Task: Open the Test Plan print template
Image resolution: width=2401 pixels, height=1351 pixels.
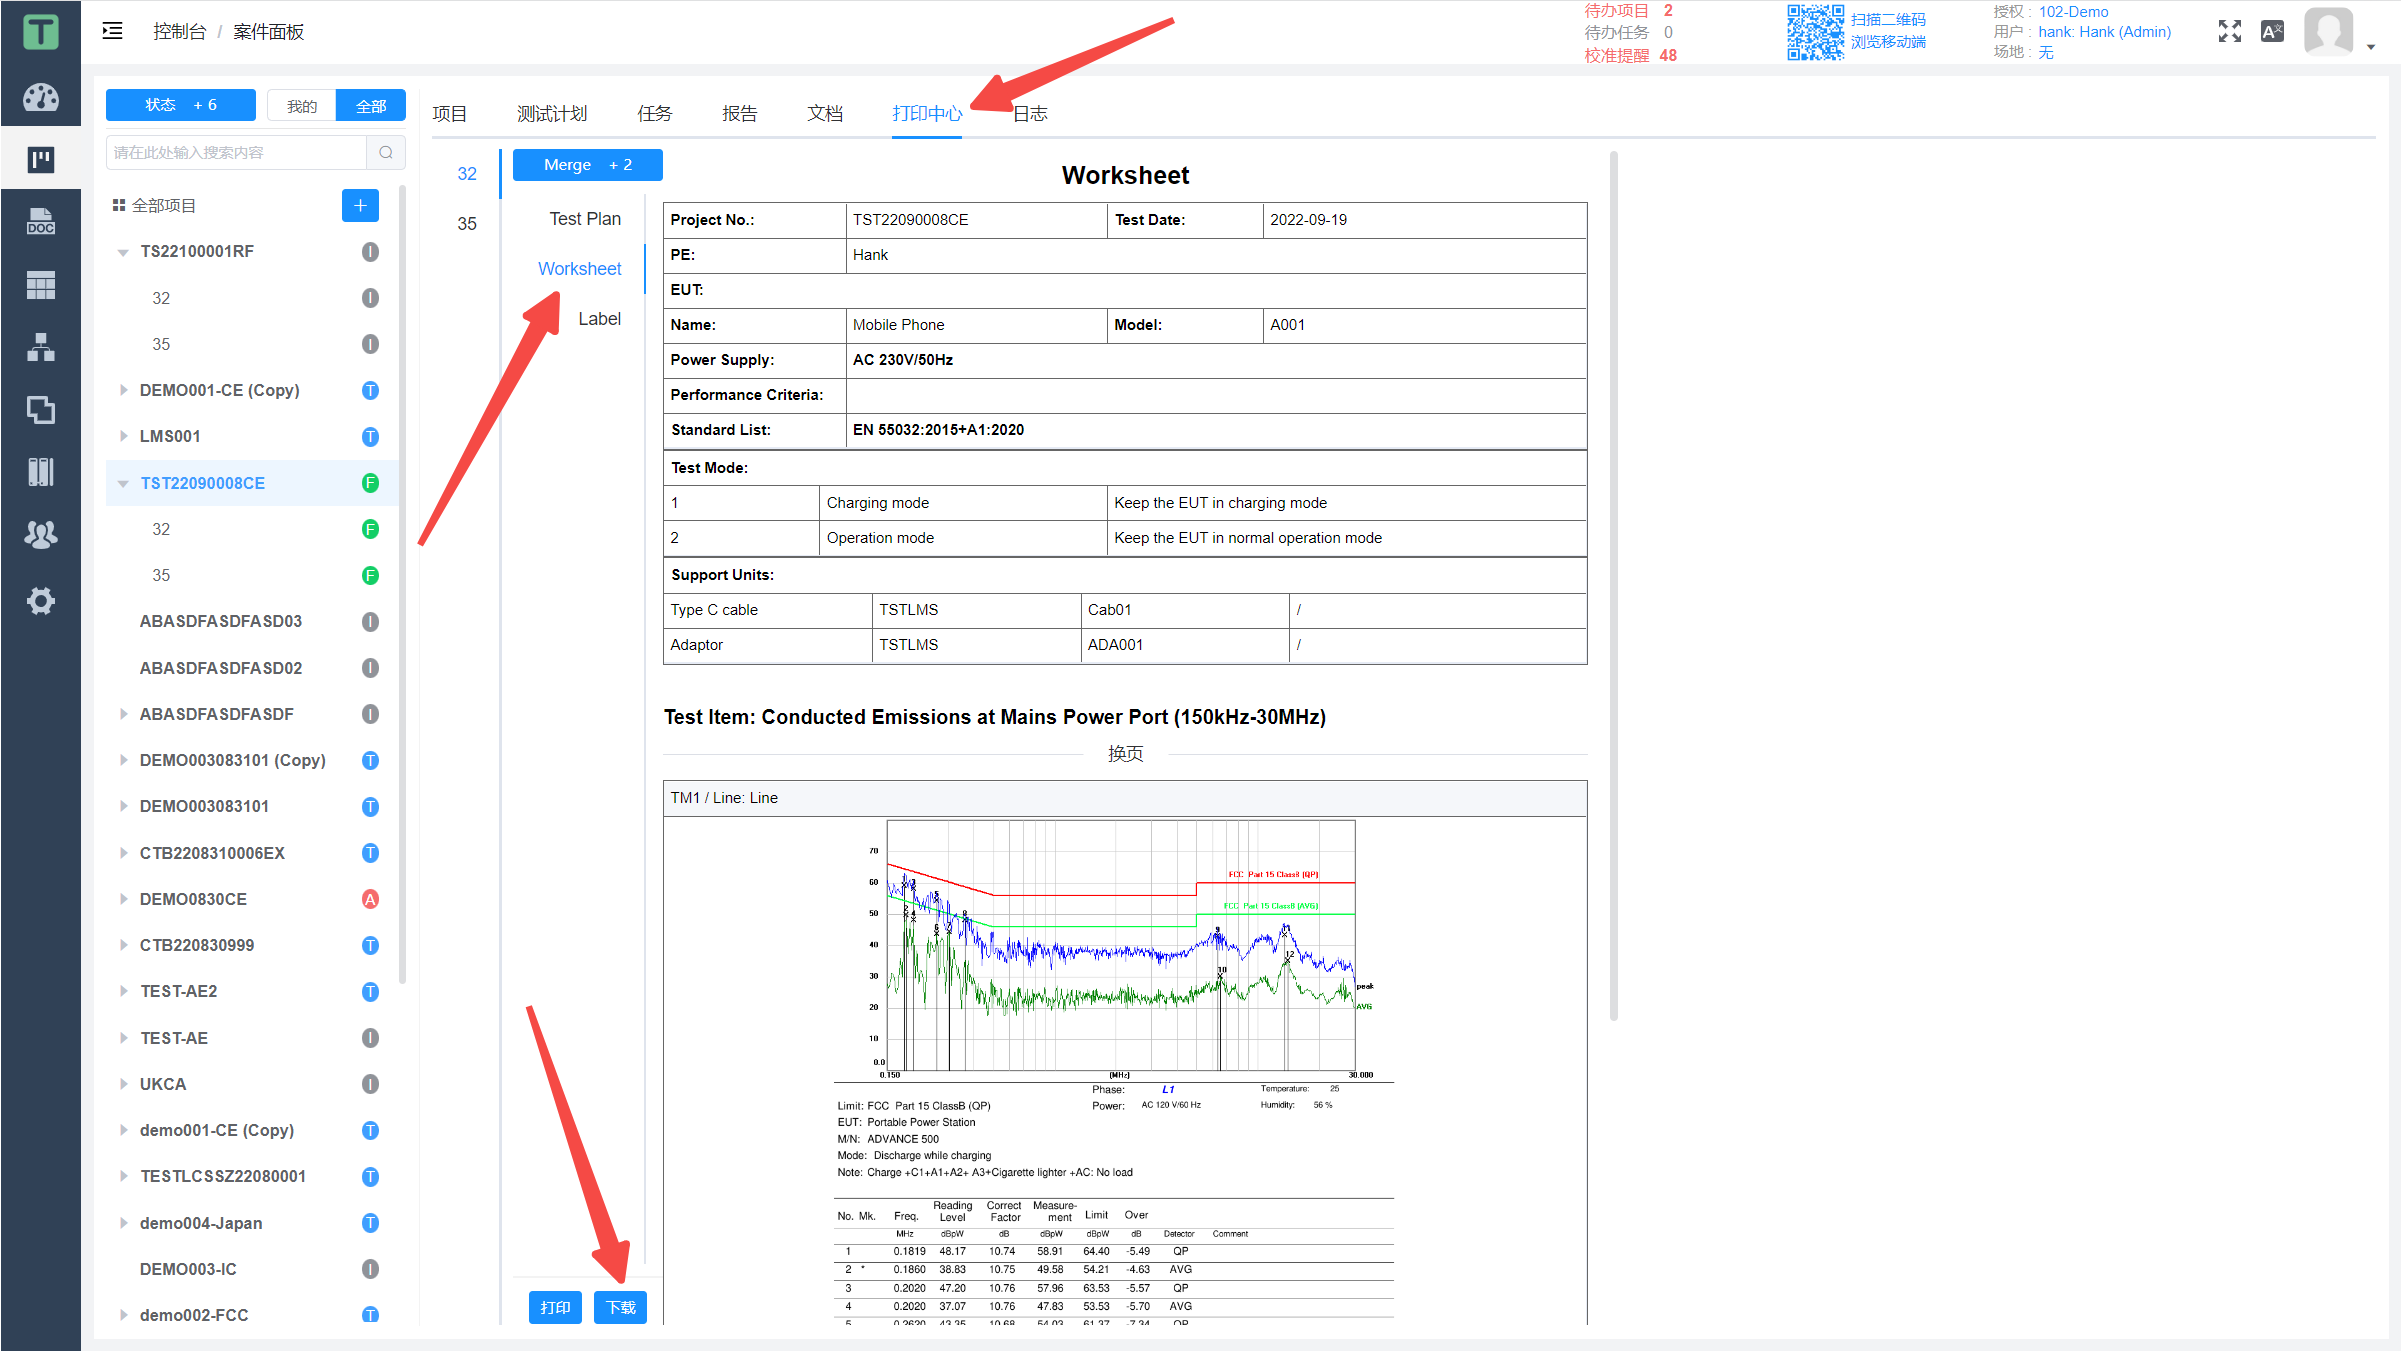Action: pyautogui.click(x=585, y=219)
